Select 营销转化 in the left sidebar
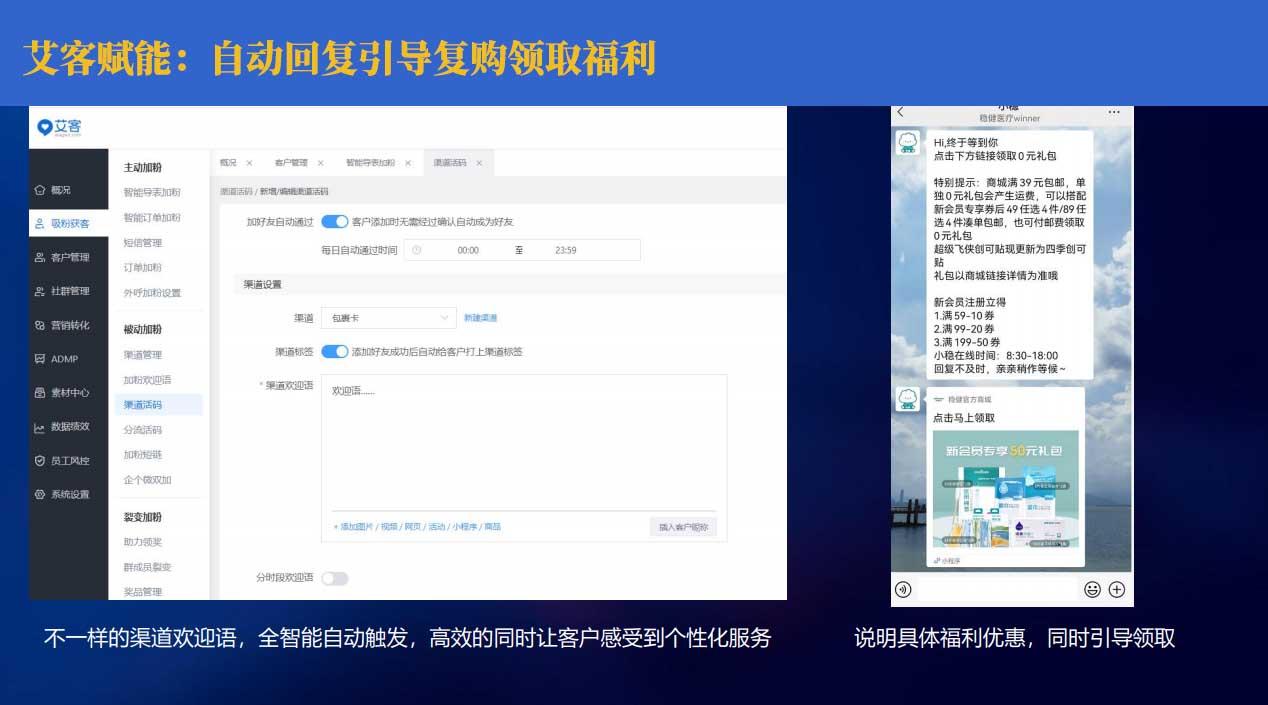Image resolution: width=1268 pixels, height=705 pixels. point(69,325)
